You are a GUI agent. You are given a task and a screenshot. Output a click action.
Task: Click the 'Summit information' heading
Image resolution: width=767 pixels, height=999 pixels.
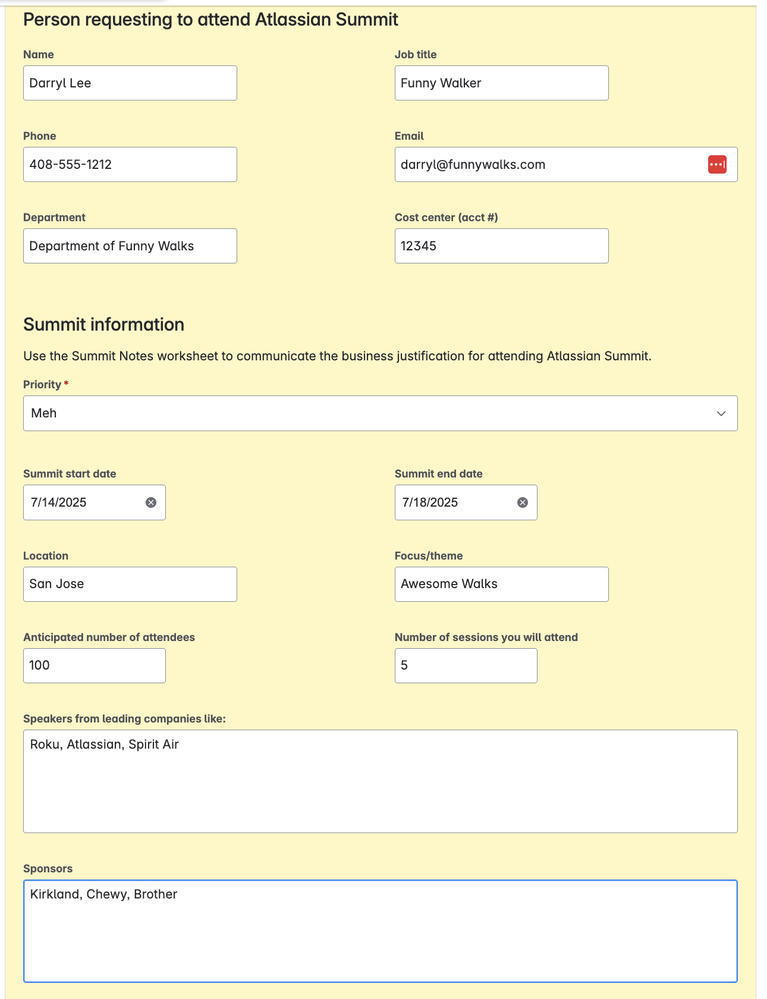pos(104,324)
